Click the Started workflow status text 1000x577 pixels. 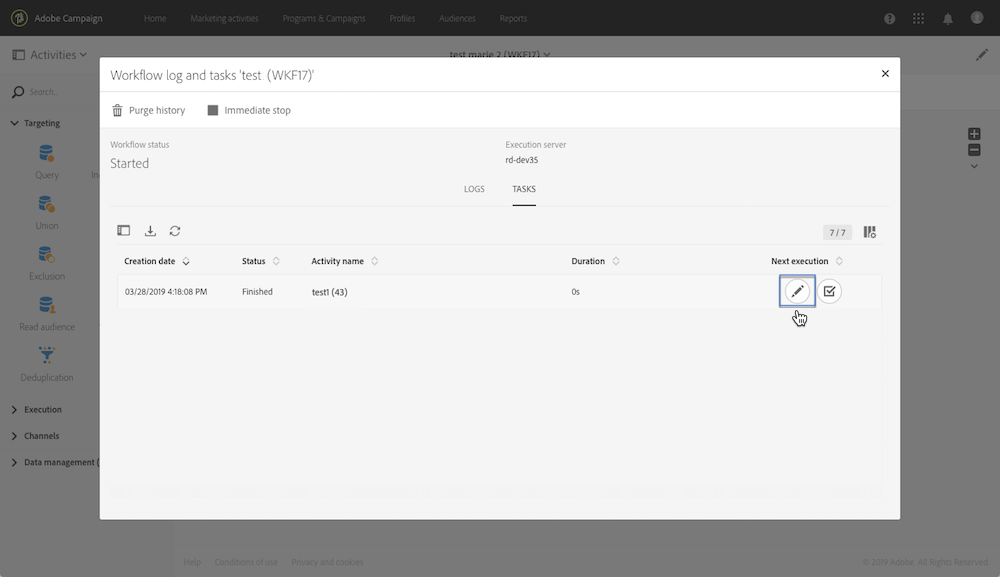[129, 163]
